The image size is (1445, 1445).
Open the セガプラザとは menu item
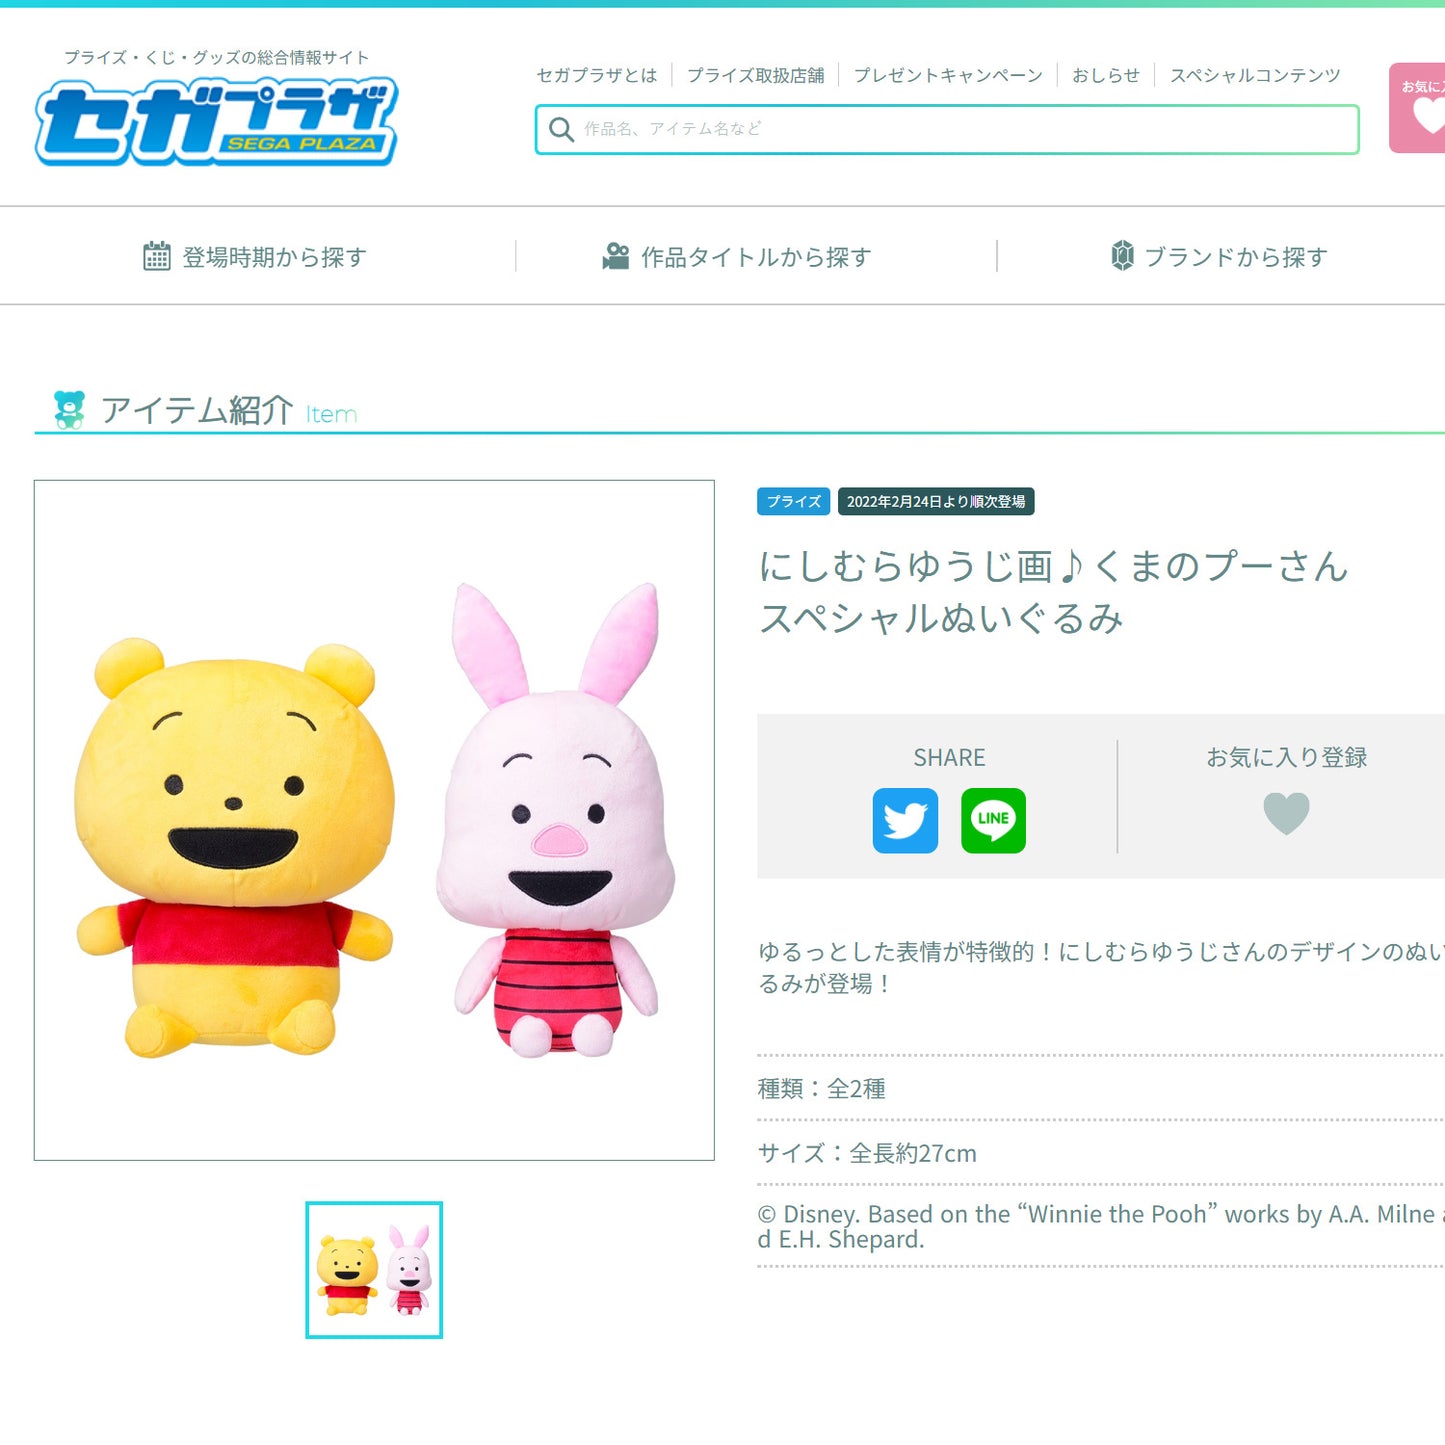click(597, 73)
